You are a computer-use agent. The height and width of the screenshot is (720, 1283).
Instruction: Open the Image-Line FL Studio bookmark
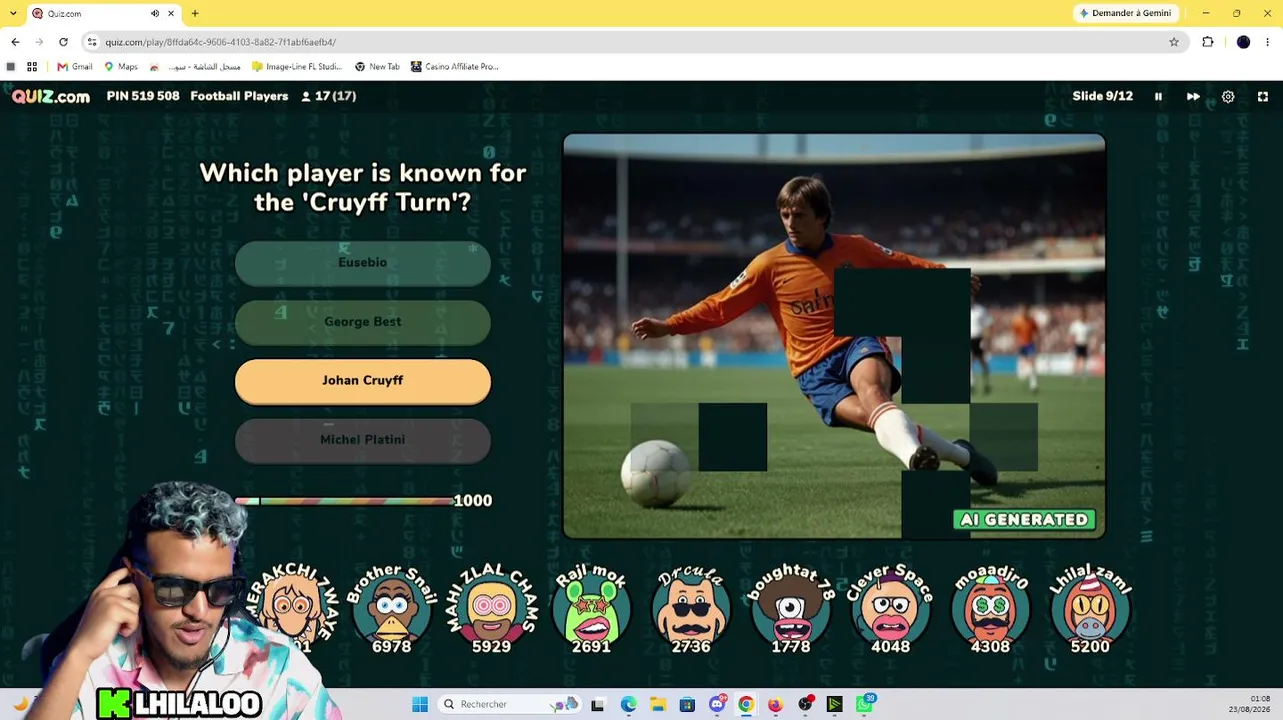297,67
